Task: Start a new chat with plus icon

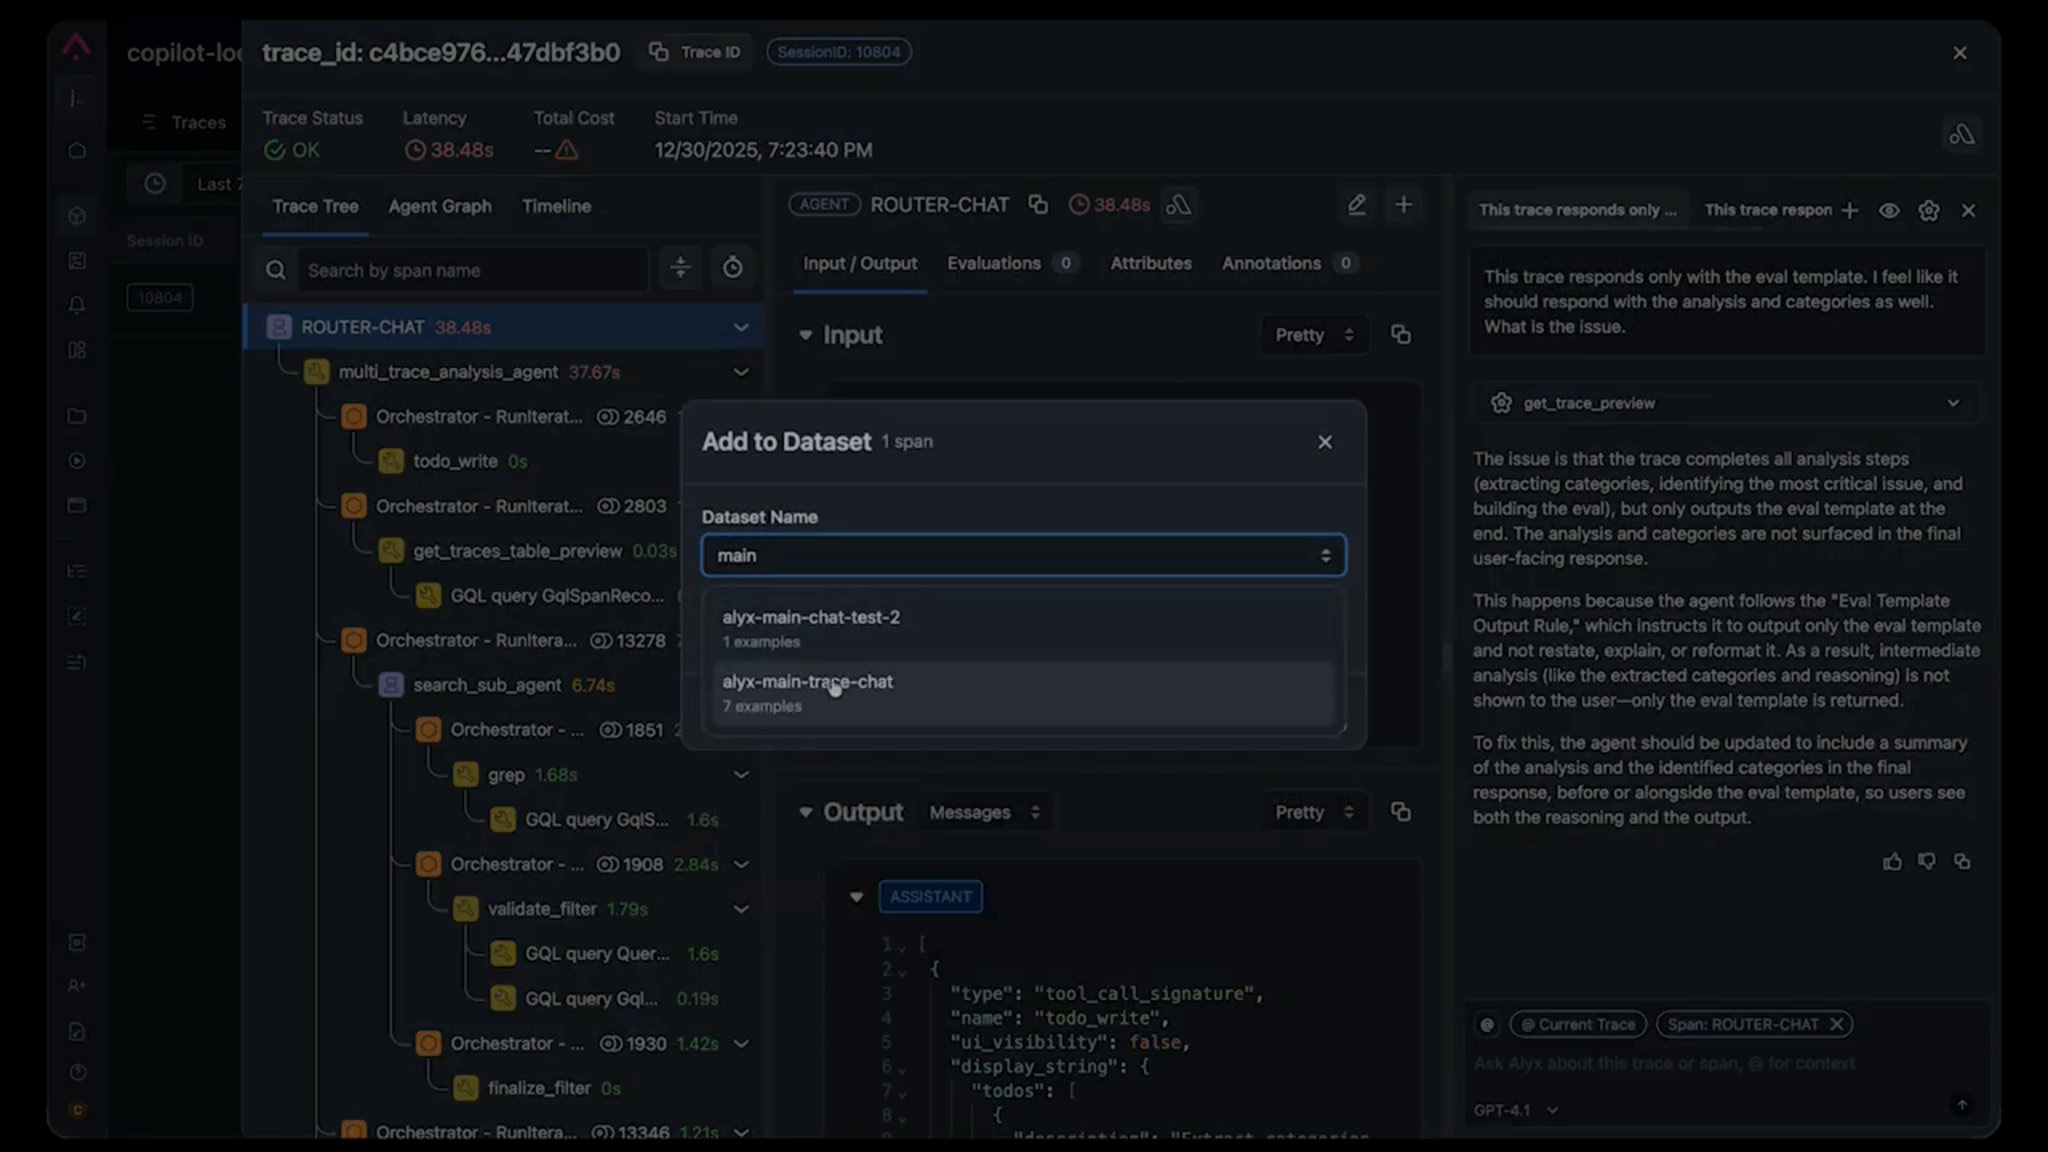Action: click(x=1850, y=211)
